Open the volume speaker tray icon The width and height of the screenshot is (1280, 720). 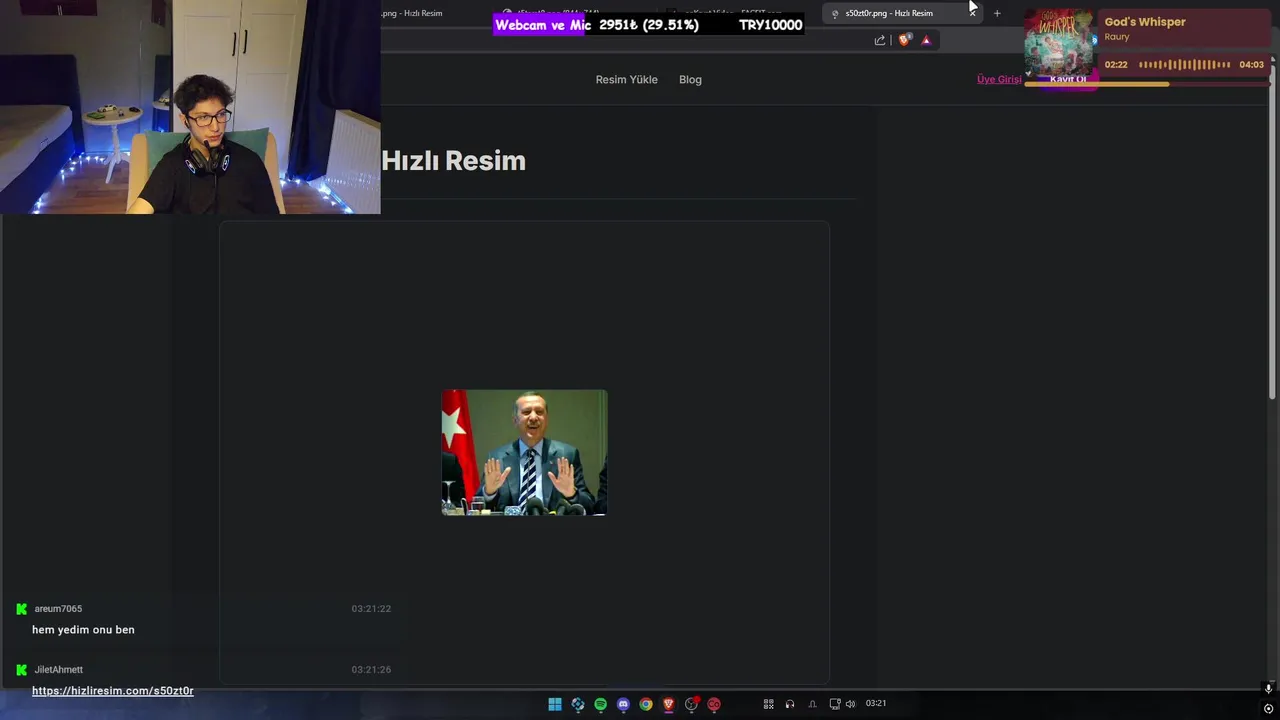coord(851,704)
